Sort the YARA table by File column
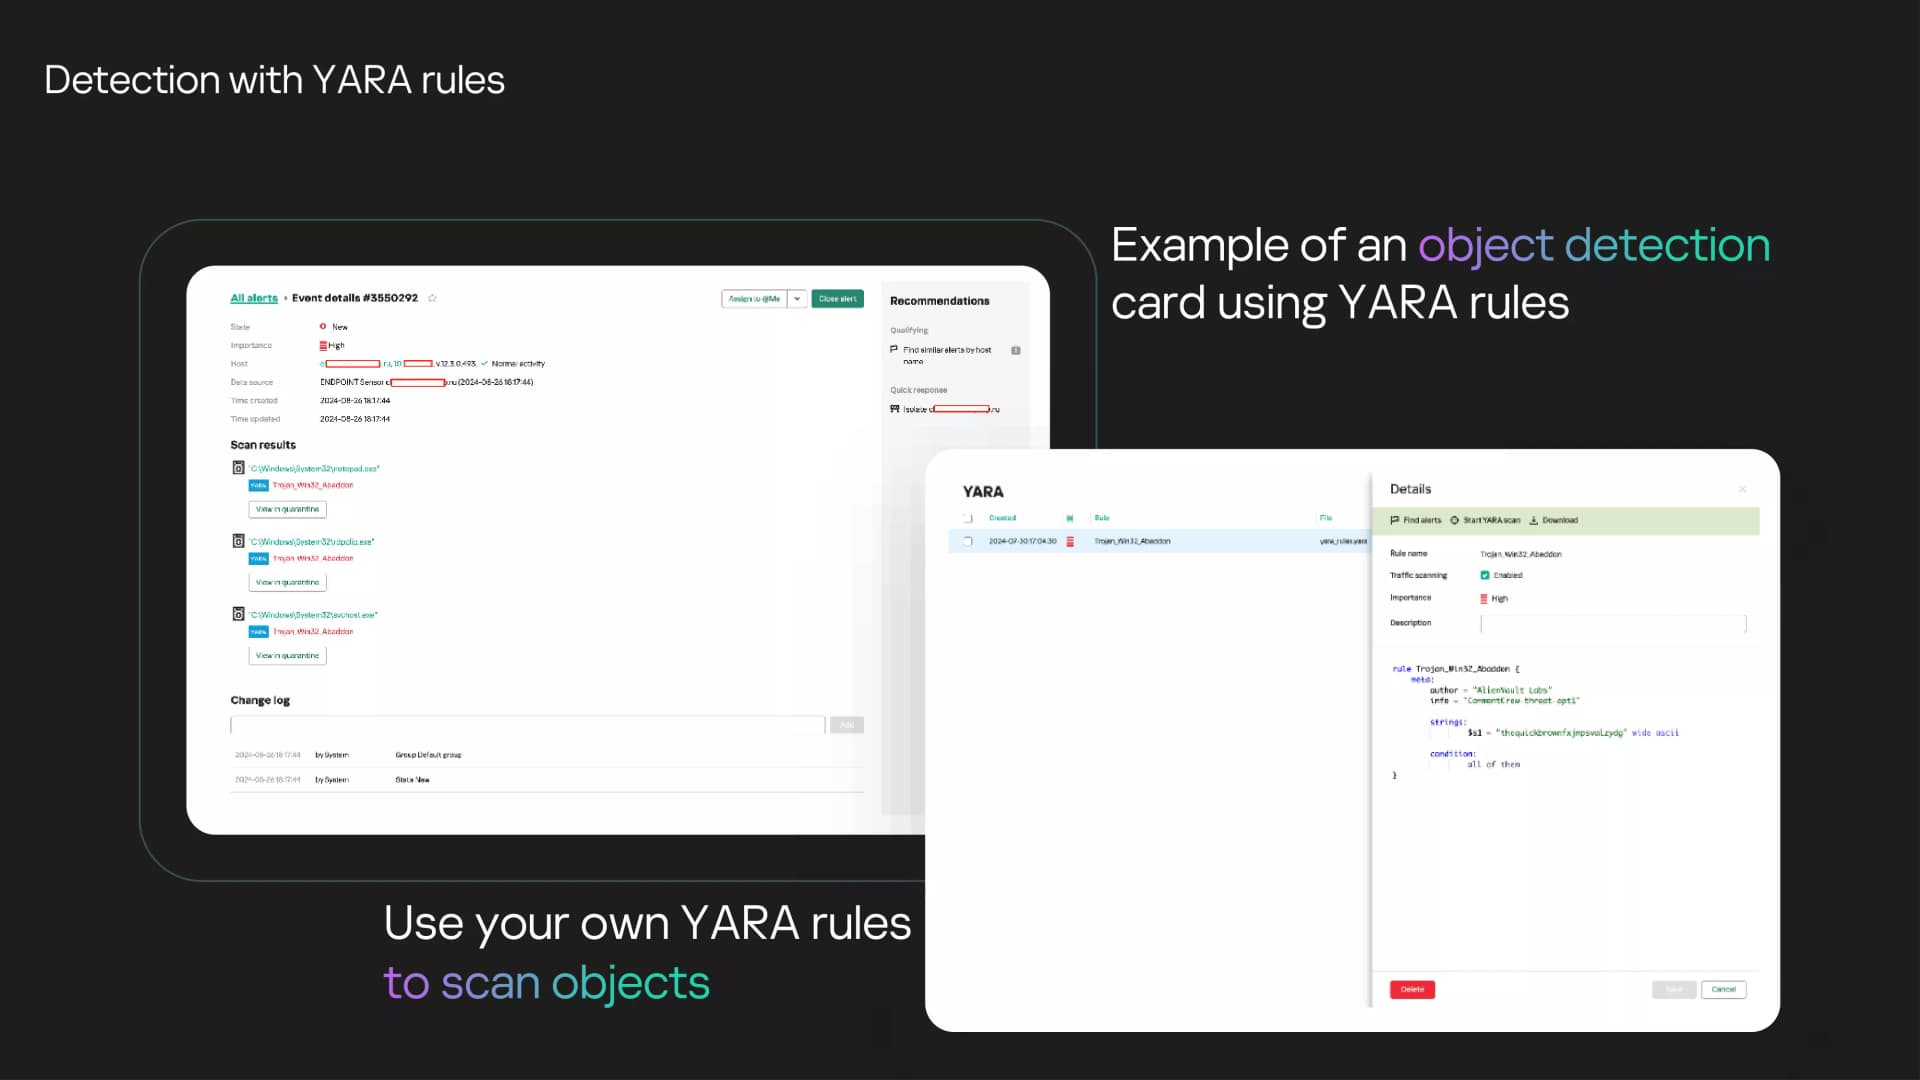The width and height of the screenshot is (1920, 1080). 1326,518
